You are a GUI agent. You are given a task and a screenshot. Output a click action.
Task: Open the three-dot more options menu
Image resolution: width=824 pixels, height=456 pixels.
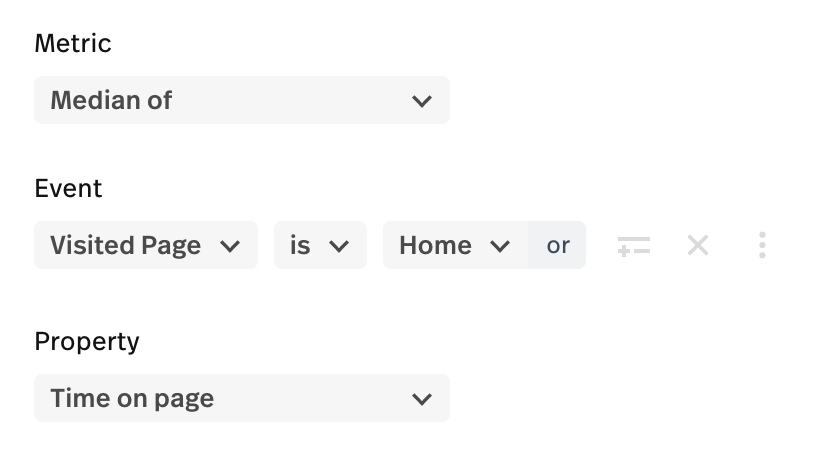[x=762, y=245]
